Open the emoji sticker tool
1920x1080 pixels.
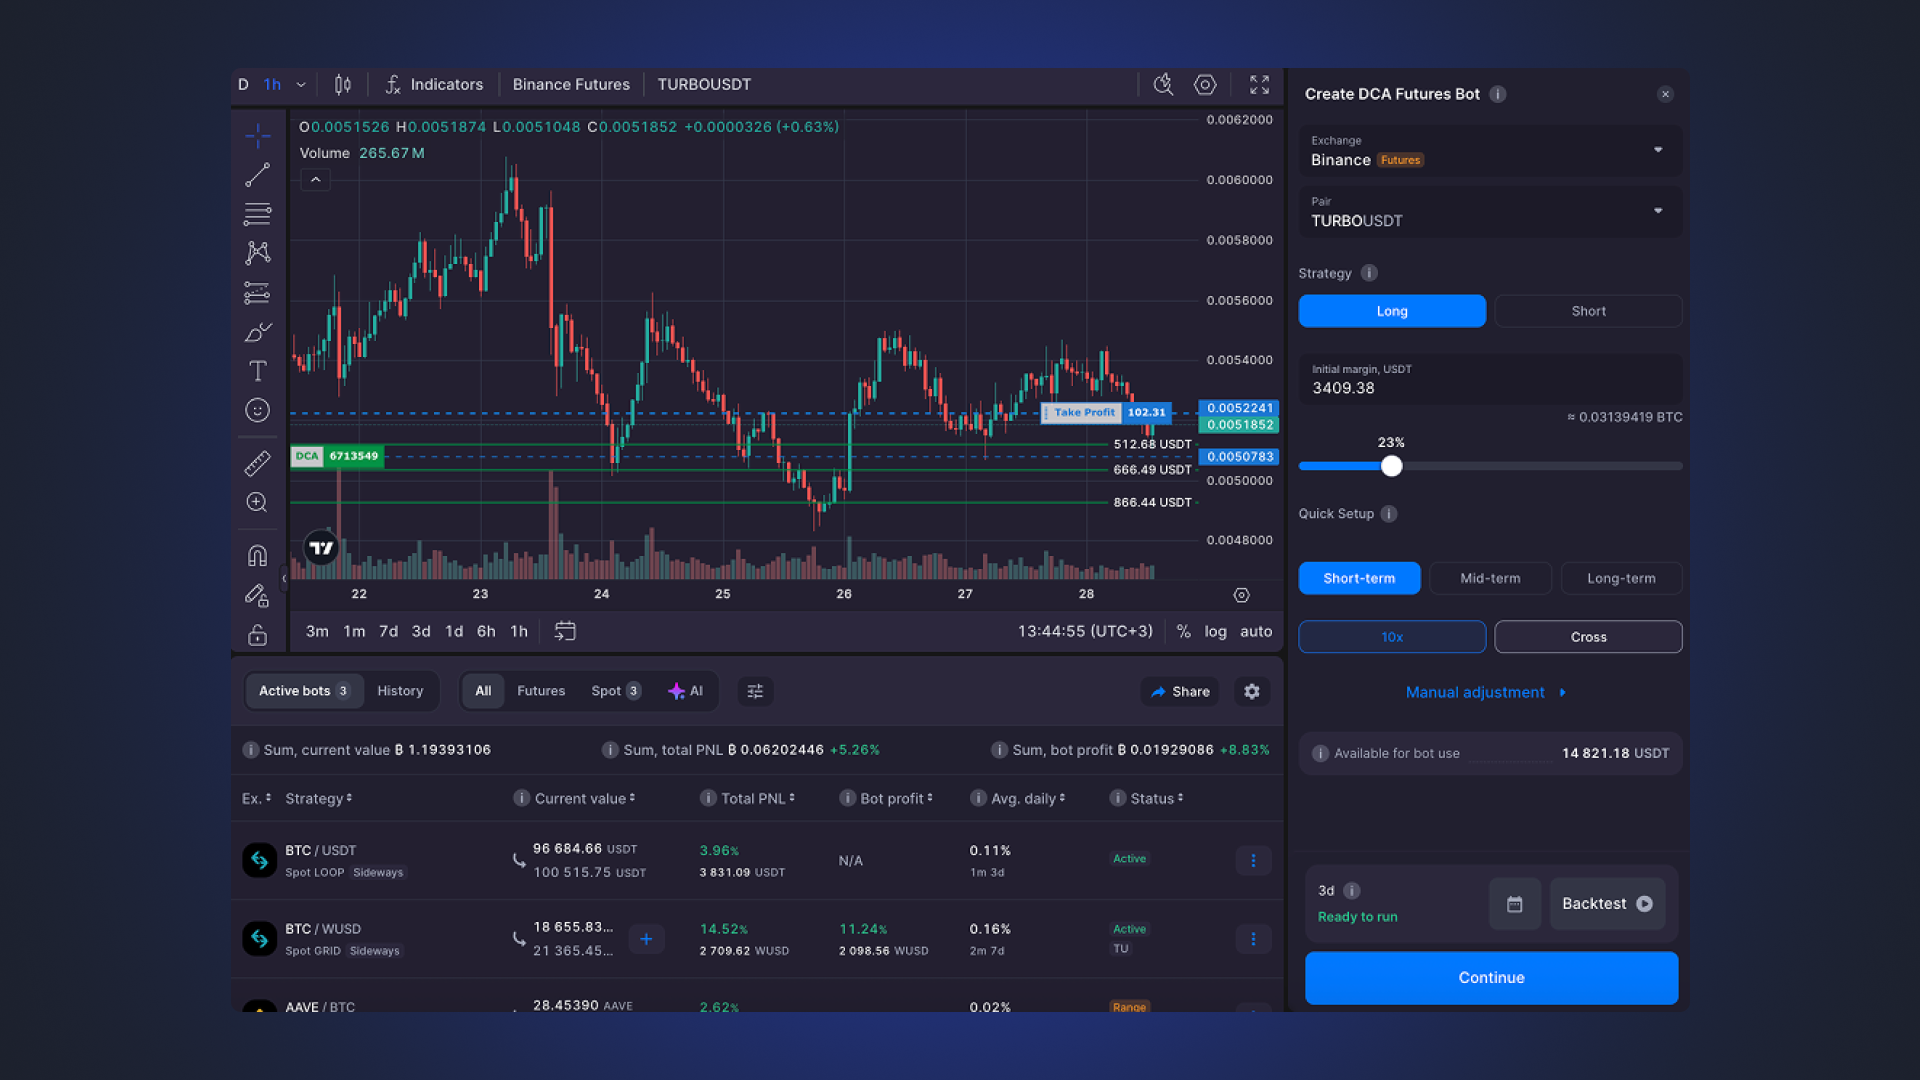tap(257, 410)
